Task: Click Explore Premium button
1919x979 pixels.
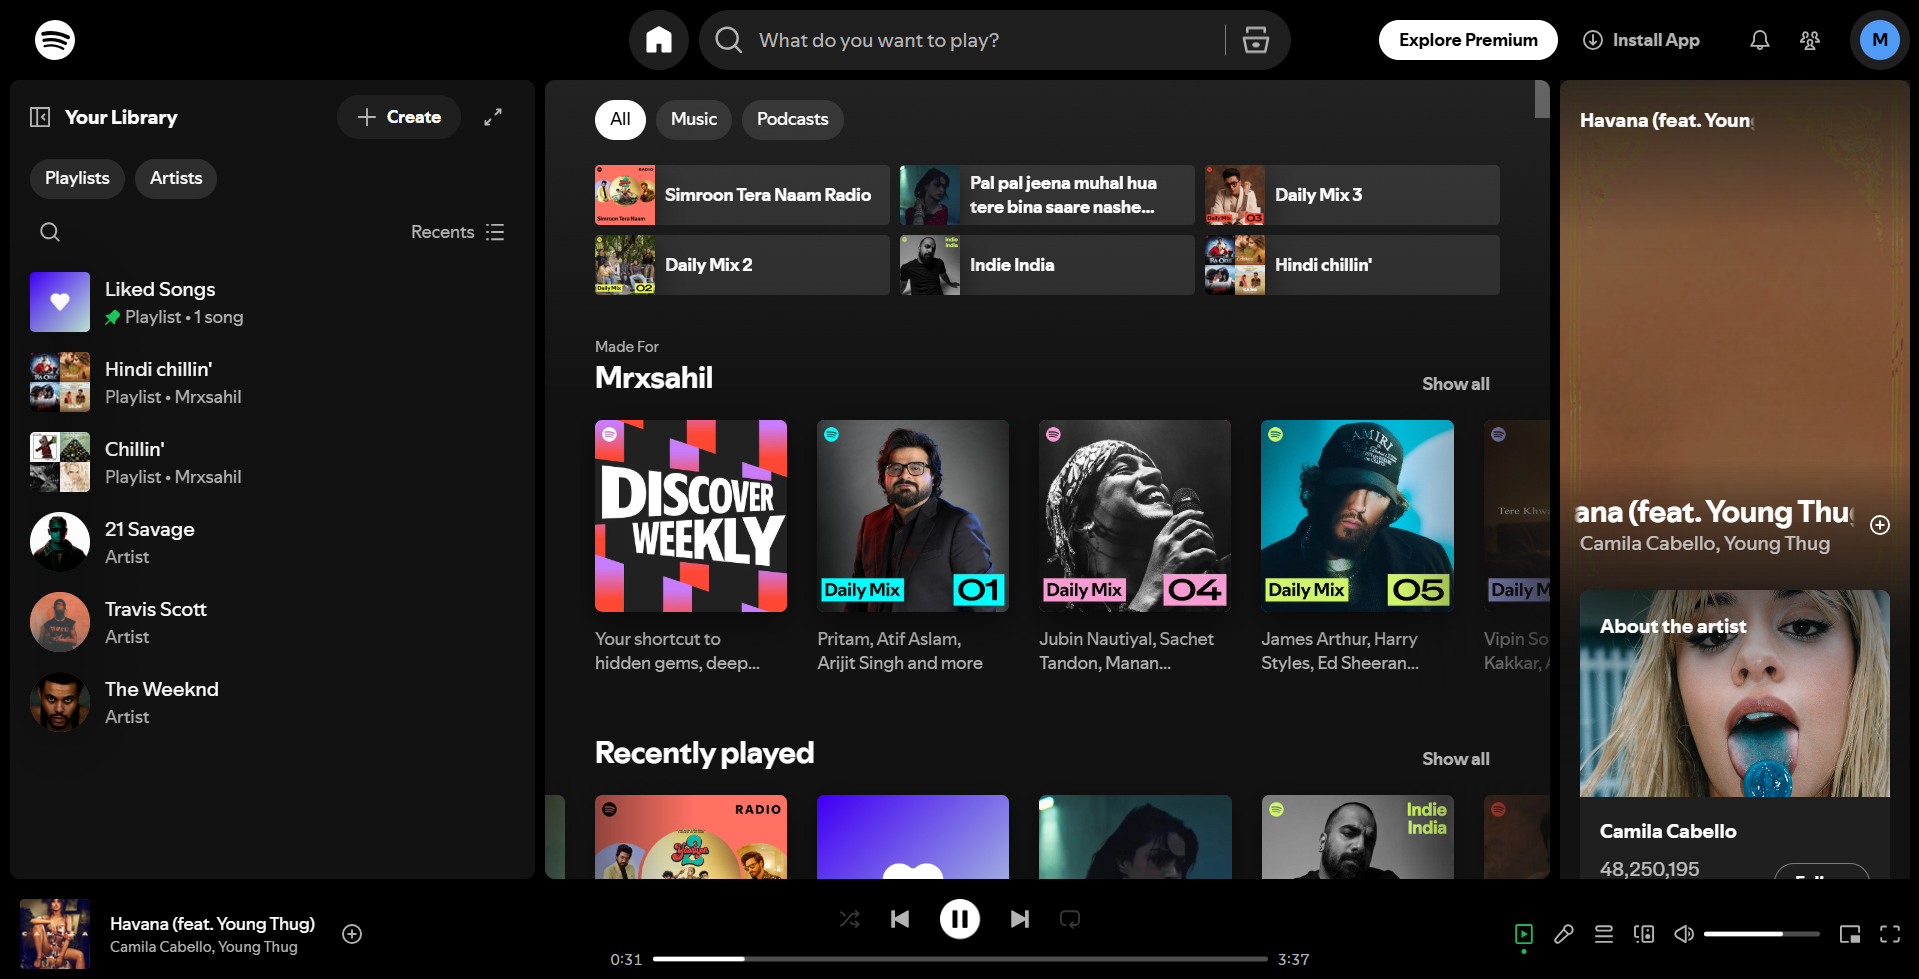Action: coord(1468,40)
